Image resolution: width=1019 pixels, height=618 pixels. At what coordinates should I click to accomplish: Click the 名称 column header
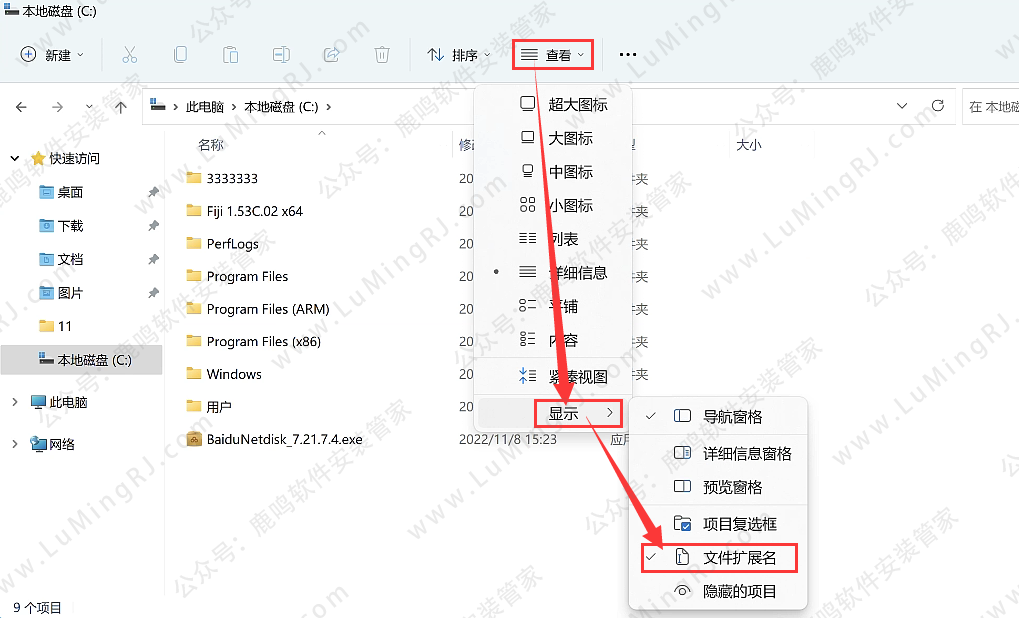pos(211,145)
